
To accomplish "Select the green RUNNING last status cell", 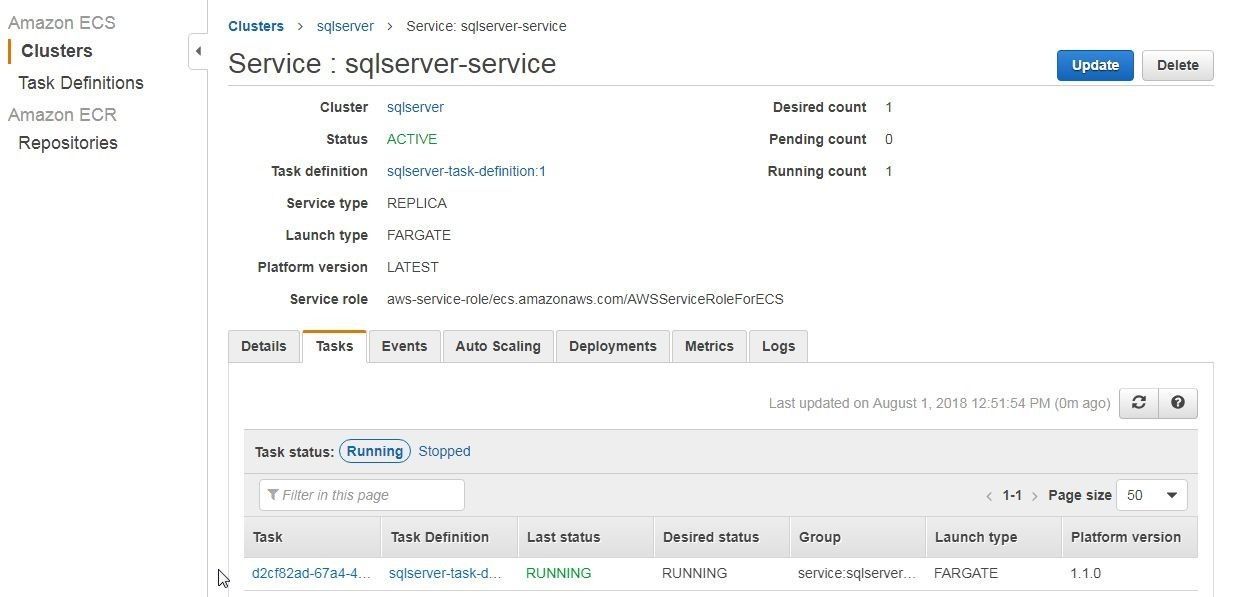I will [x=558, y=573].
